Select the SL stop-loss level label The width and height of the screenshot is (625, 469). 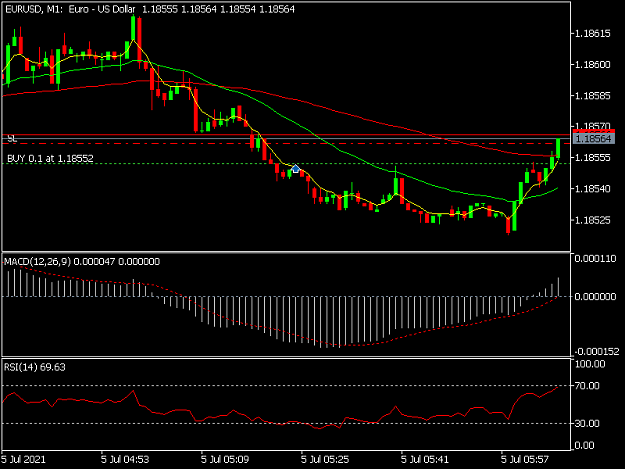point(12,138)
